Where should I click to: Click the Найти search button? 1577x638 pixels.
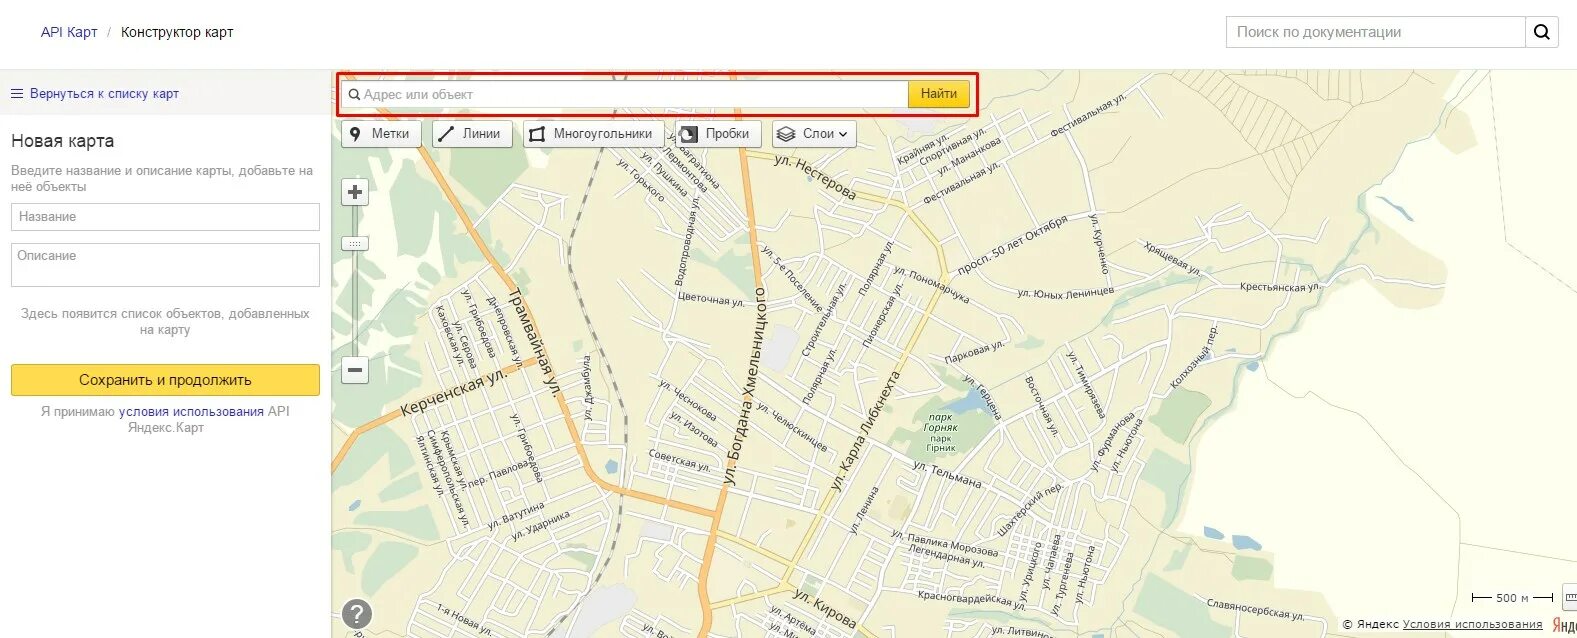939,94
